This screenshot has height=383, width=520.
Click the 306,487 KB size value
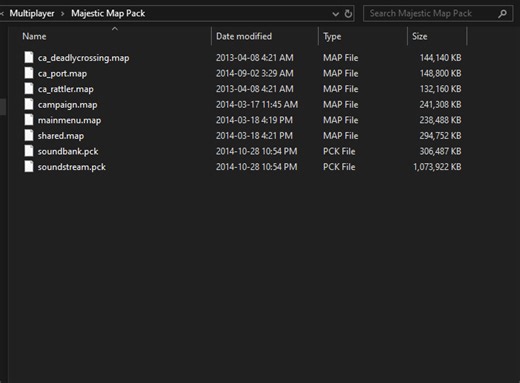[441, 151]
